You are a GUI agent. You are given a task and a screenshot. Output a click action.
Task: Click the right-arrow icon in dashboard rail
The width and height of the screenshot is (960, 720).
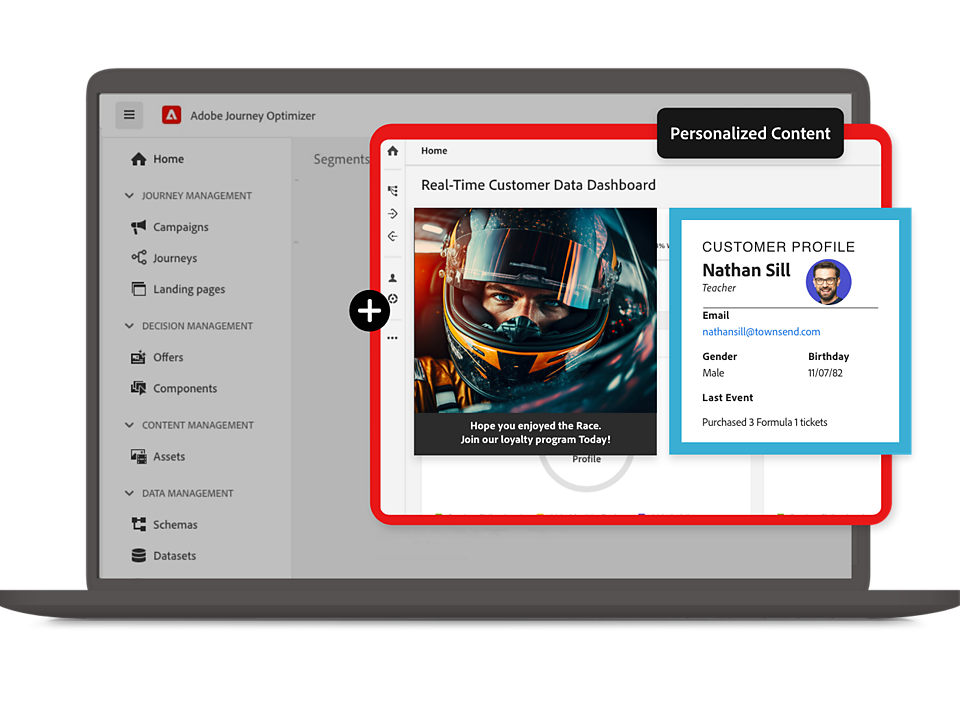pos(393,214)
